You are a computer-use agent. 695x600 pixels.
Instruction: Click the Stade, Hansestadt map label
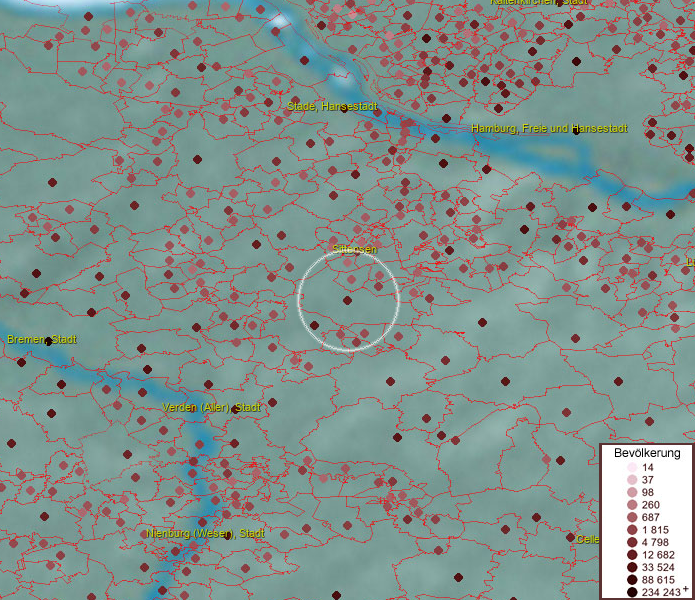point(332,106)
